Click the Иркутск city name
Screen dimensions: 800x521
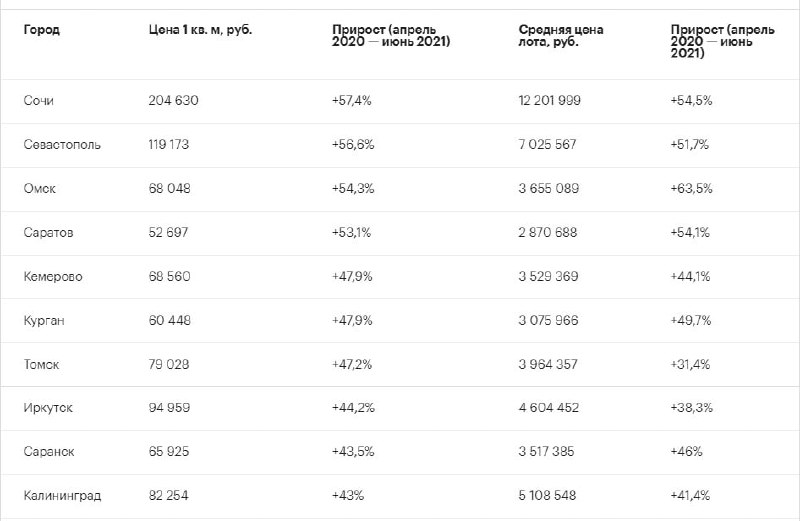[48, 408]
